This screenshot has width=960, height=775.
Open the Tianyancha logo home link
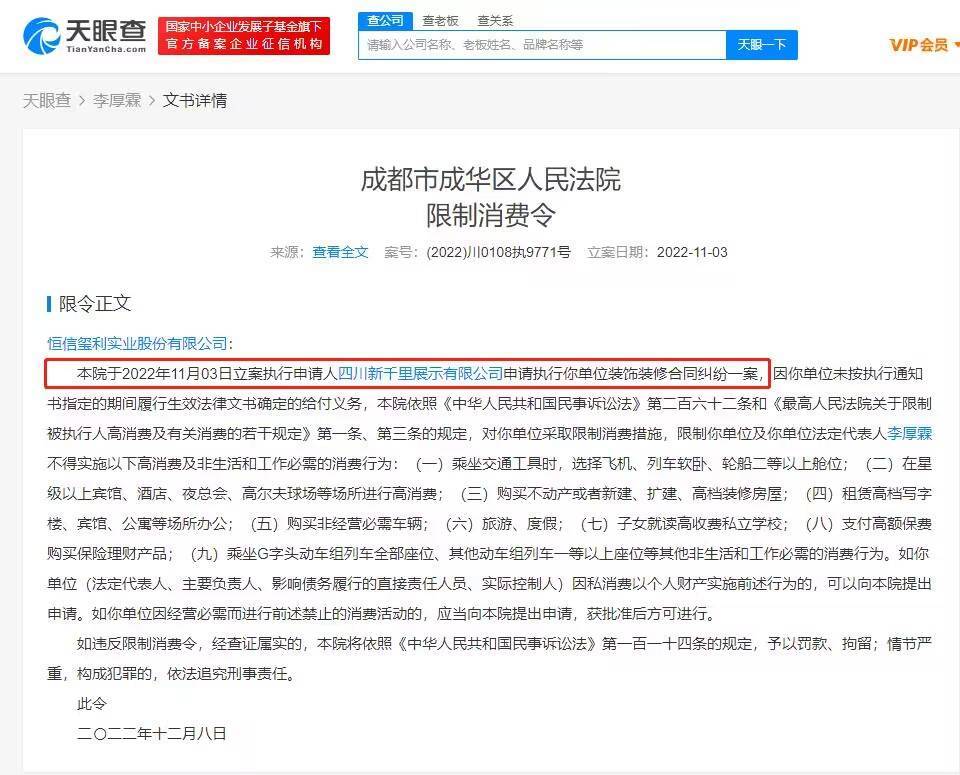tap(84, 36)
